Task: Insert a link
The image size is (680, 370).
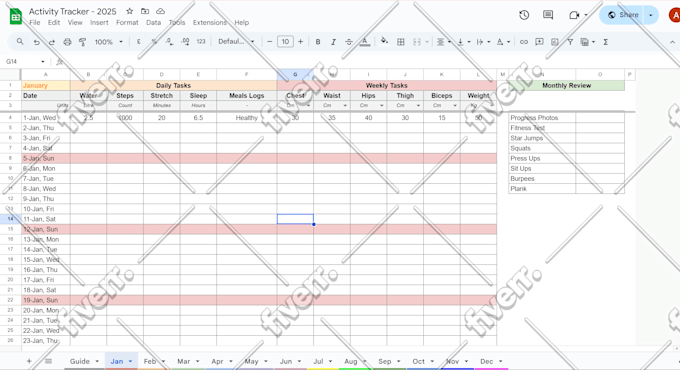Action: click(x=524, y=42)
